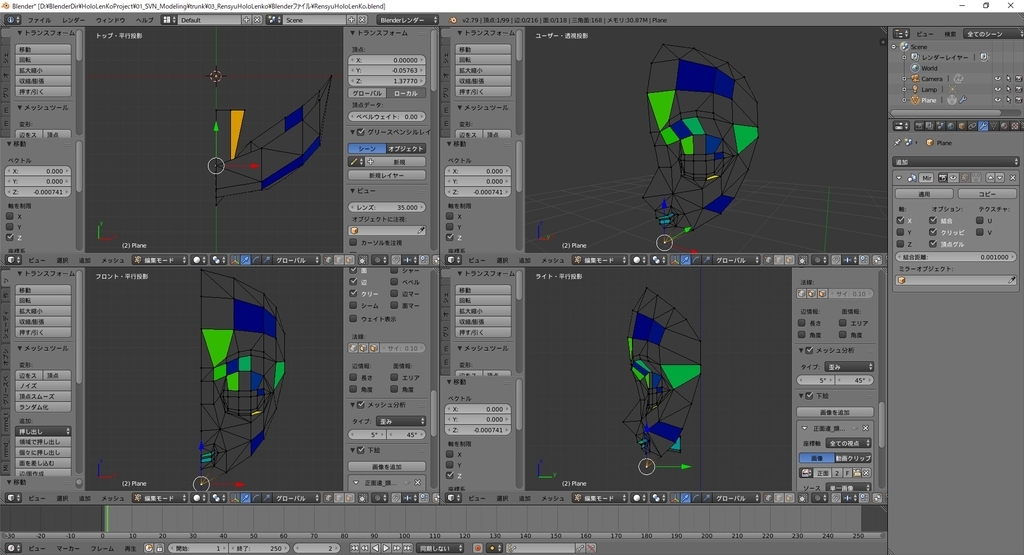Click the 結合距離 value field
Viewport: 1024px width, 555px height.
click(x=955, y=257)
